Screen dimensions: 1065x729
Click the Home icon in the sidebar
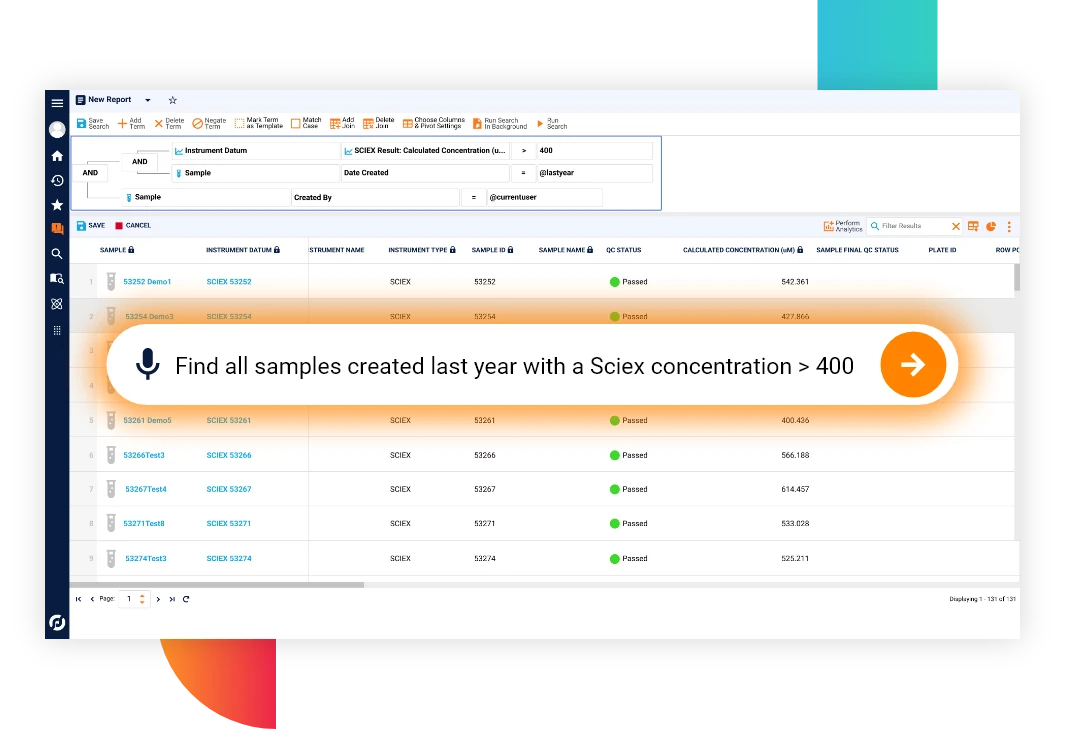pyautogui.click(x=57, y=155)
